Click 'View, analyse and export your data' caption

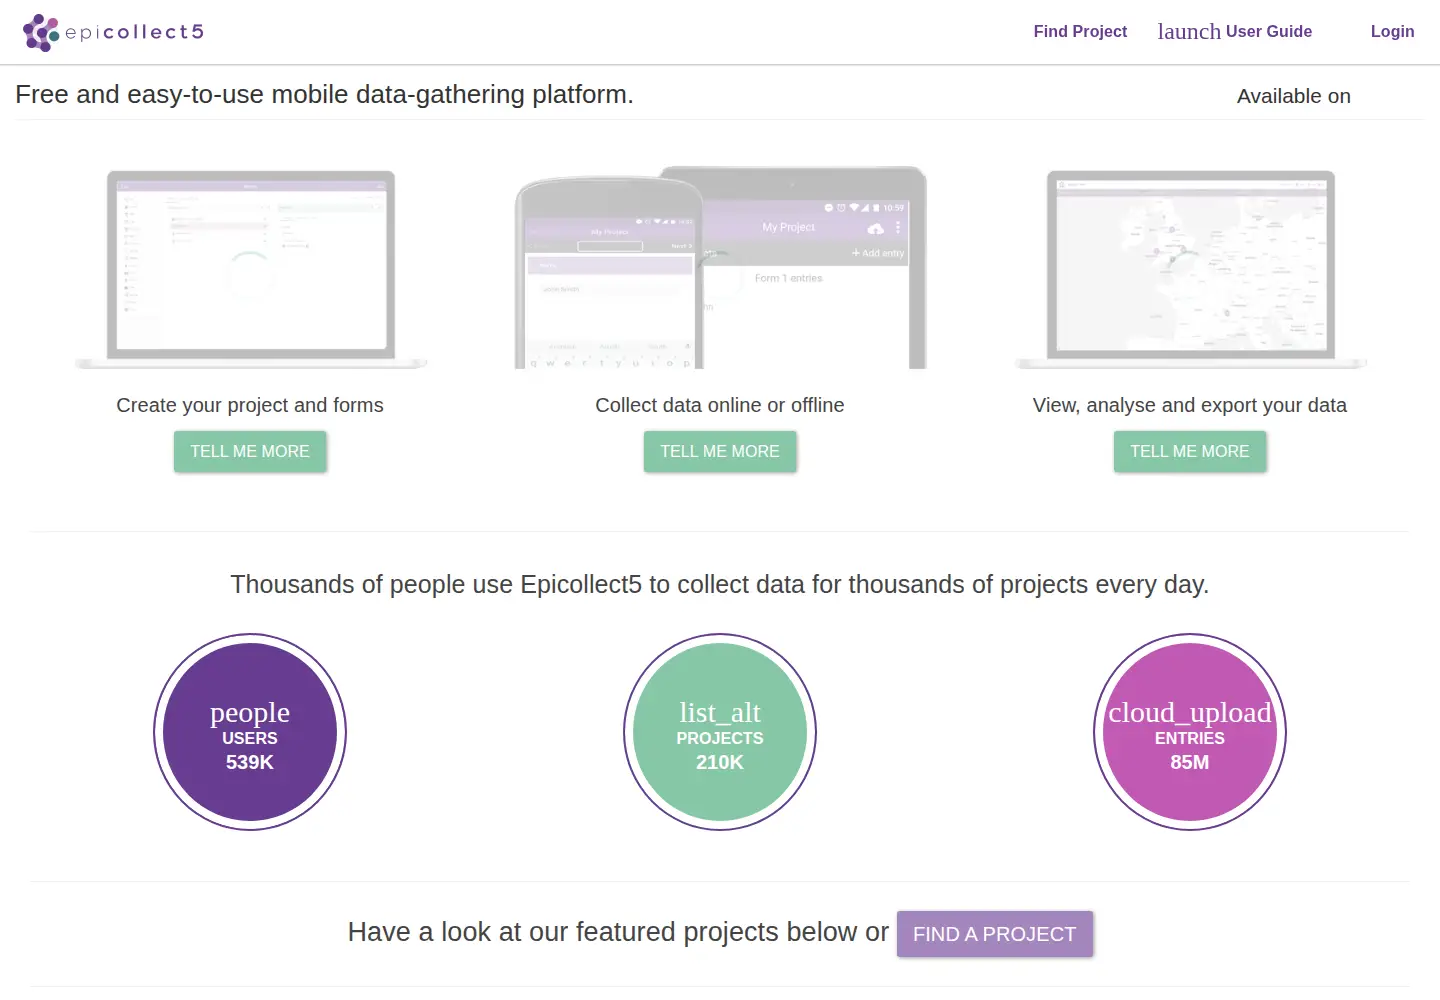1190,405
